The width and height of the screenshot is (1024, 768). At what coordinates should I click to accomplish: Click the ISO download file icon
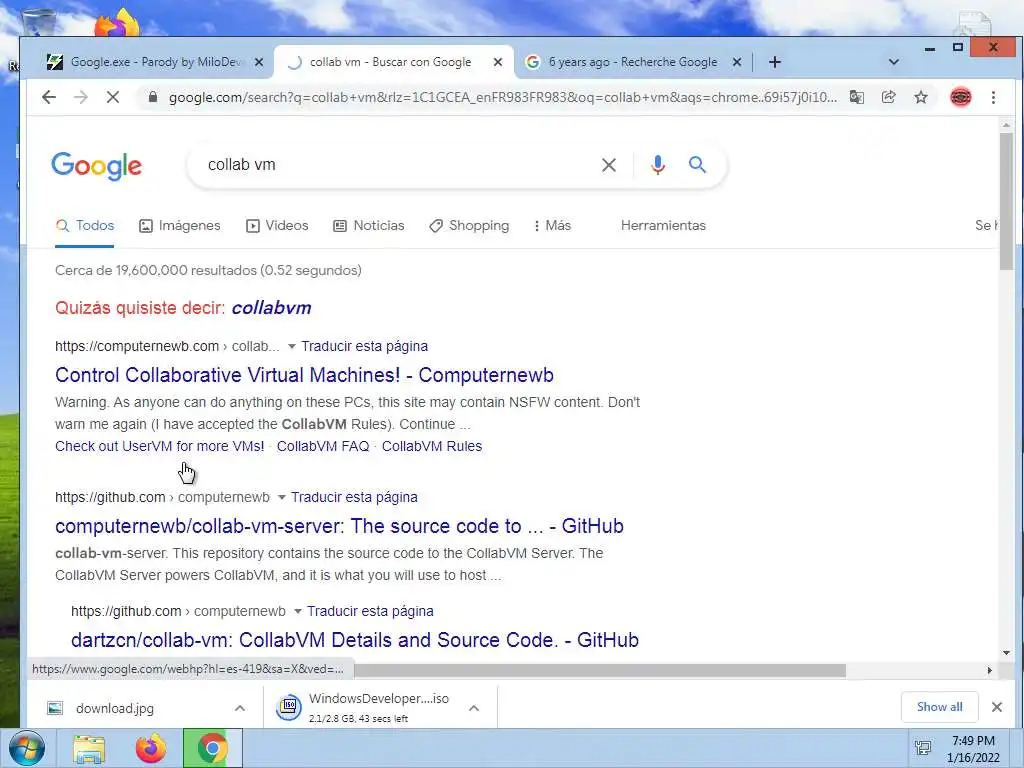[x=289, y=707]
